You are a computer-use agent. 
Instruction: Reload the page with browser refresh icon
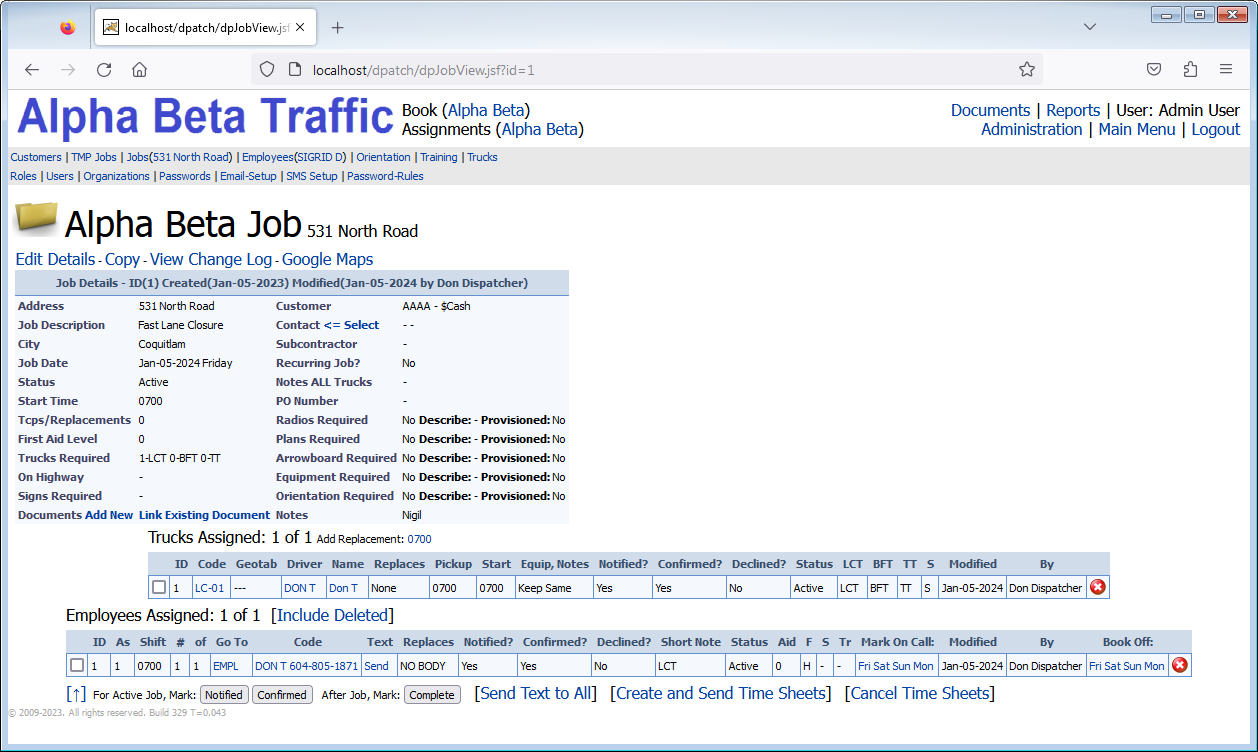(104, 70)
